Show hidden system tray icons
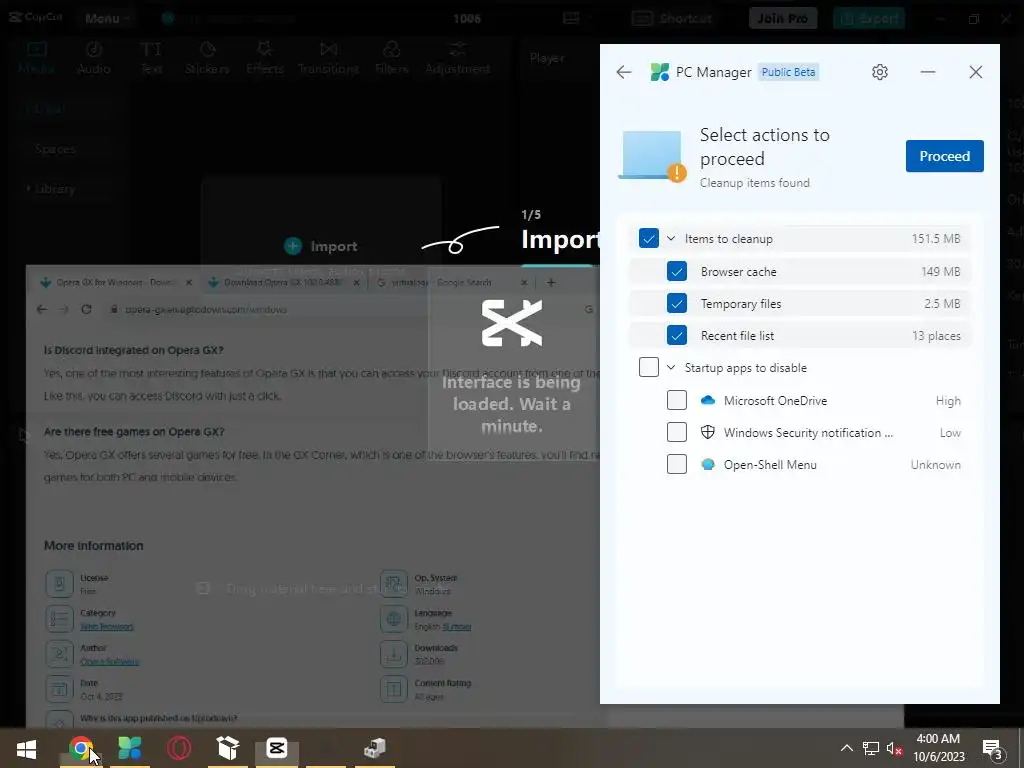Image resolution: width=1024 pixels, height=768 pixels. coord(846,748)
